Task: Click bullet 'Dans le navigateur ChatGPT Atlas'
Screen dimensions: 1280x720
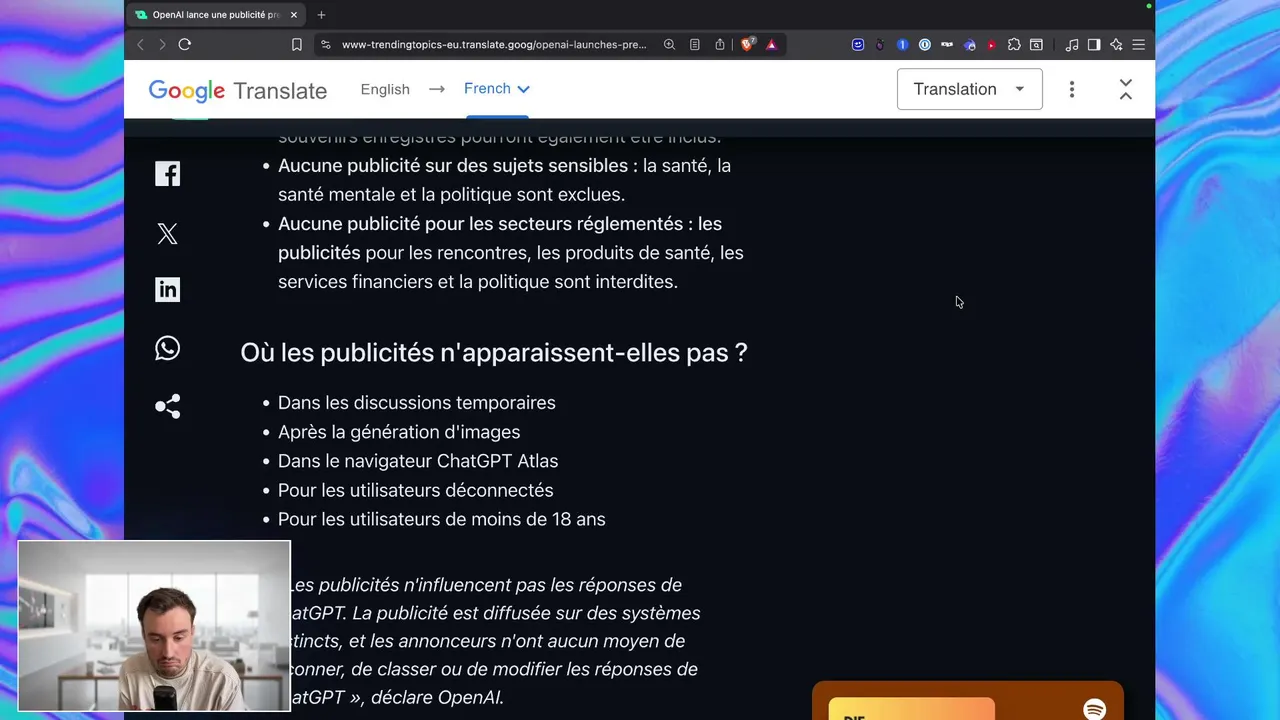Action: tap(418, 461)
